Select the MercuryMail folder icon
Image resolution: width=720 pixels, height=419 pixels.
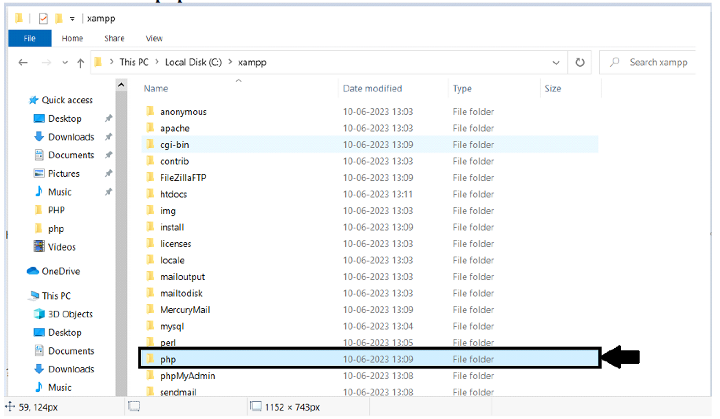[x=150, y=310]
